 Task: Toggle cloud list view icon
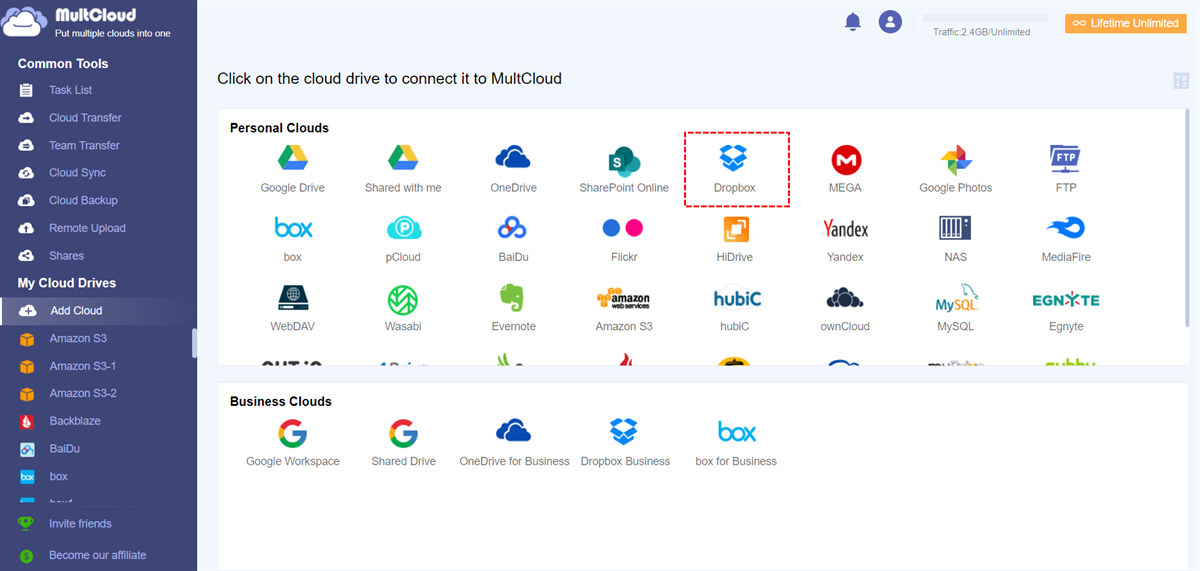(1181, 81)
